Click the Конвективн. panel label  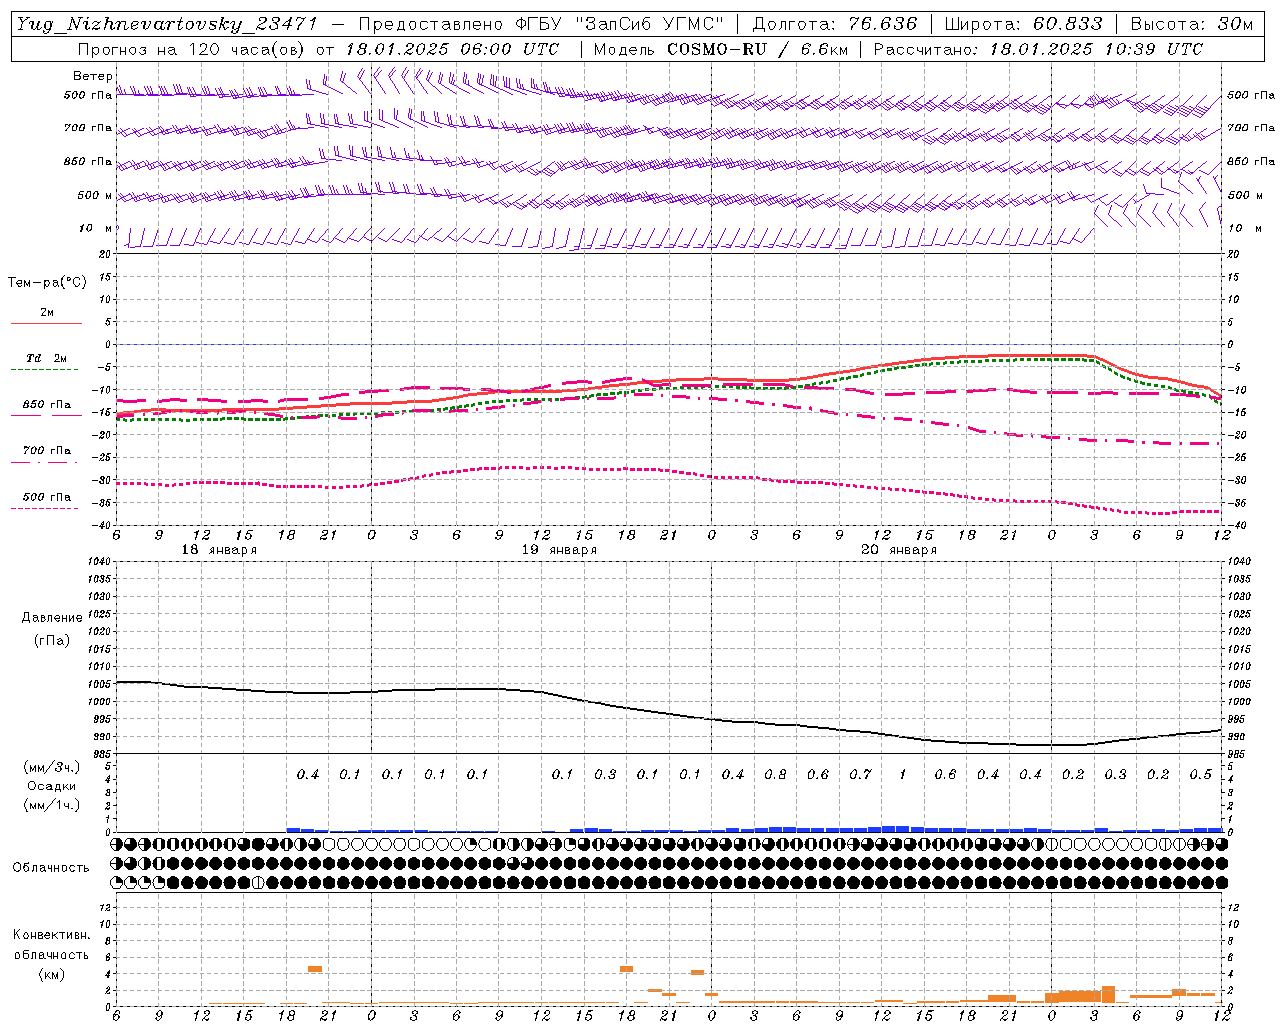[51, 935]
